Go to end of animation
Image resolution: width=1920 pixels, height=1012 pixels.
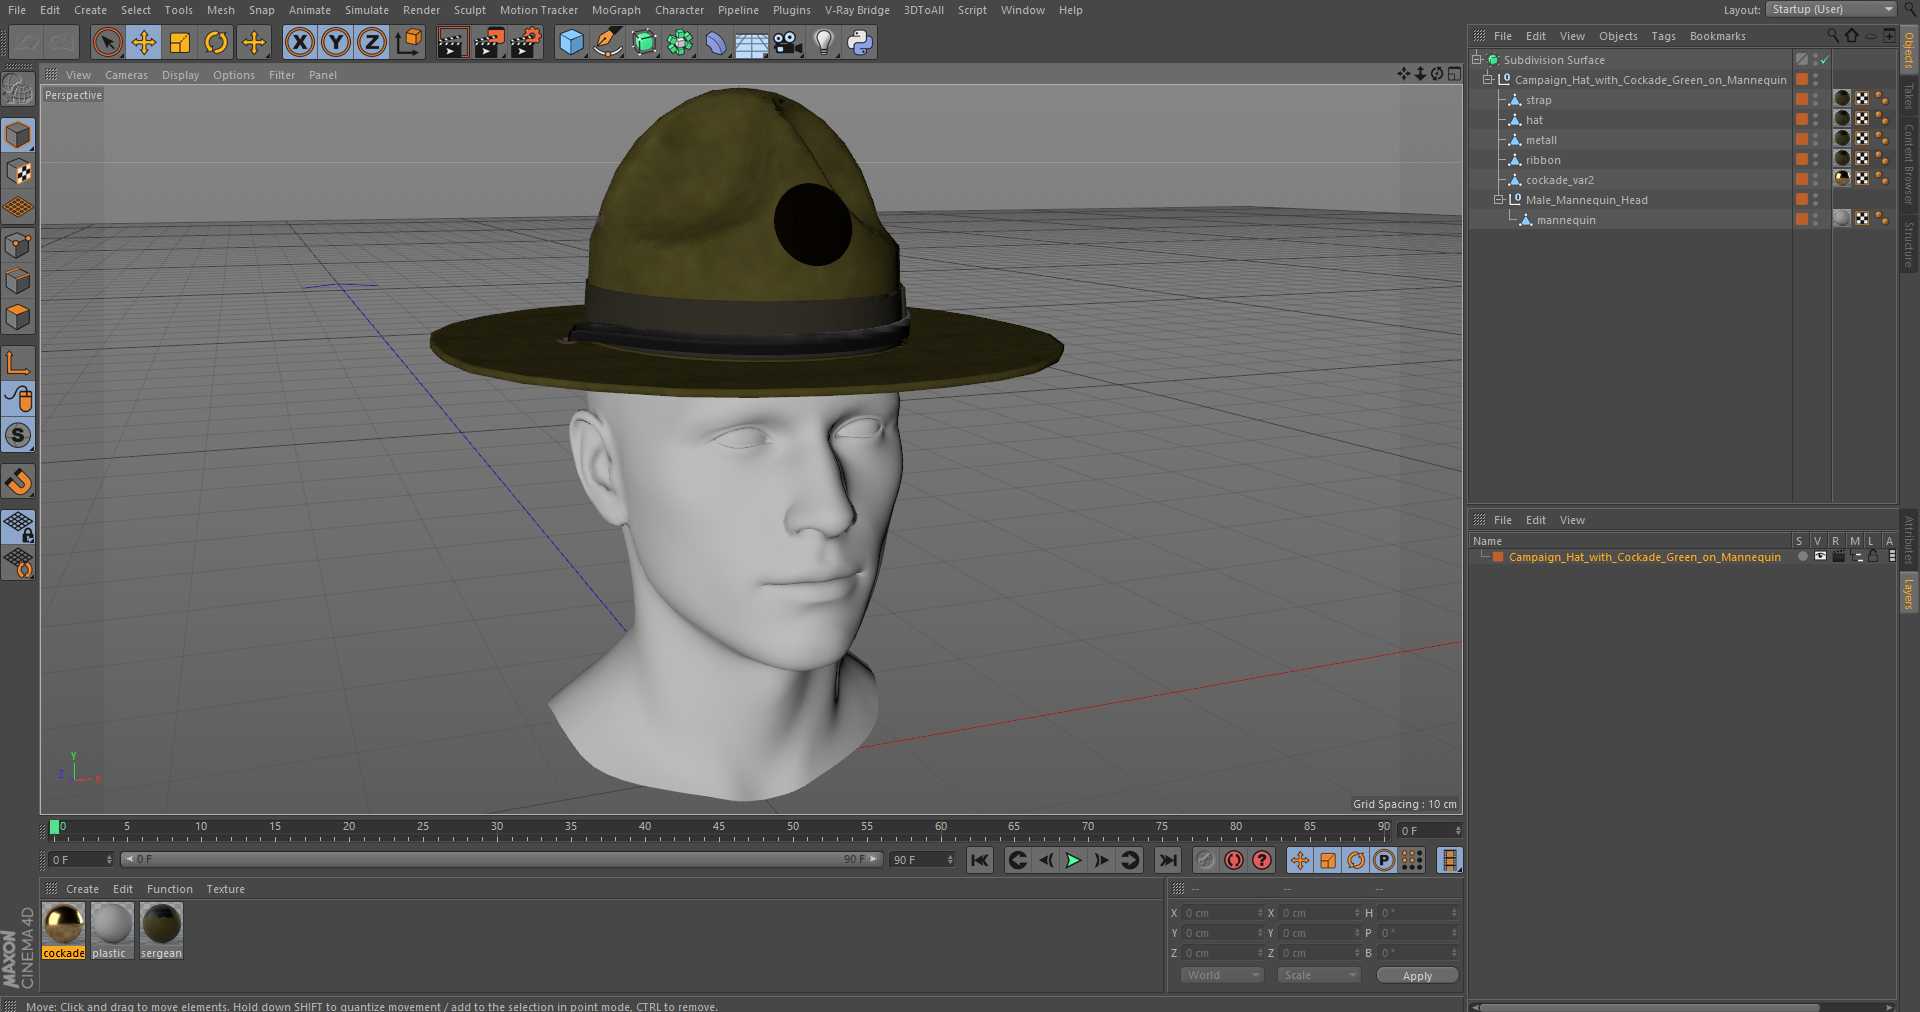tap(1167, 860)
